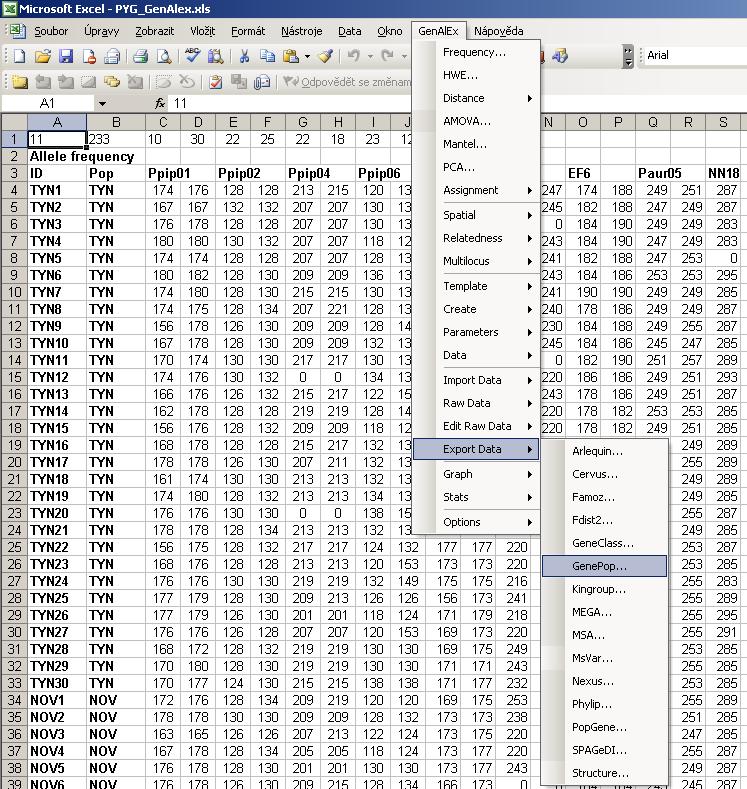Viewport: 747px width, 789px height.
Task: Open the Nástroje menu
Action: (301, 31)
